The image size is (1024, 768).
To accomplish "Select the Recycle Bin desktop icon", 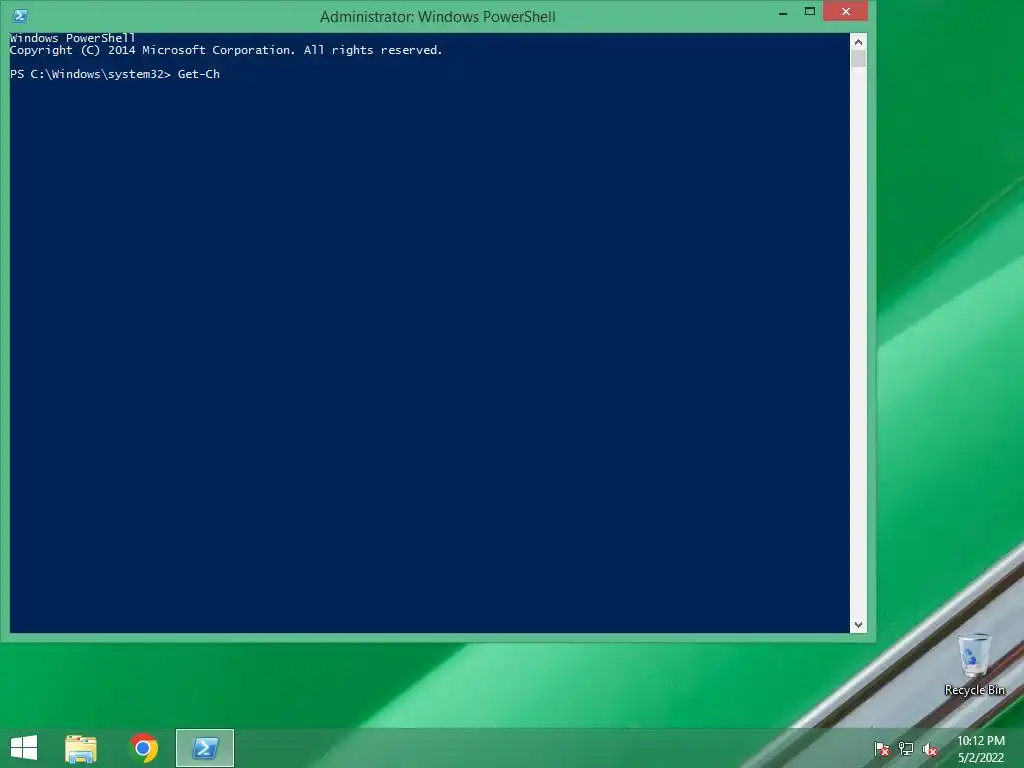I will point(974,665).
